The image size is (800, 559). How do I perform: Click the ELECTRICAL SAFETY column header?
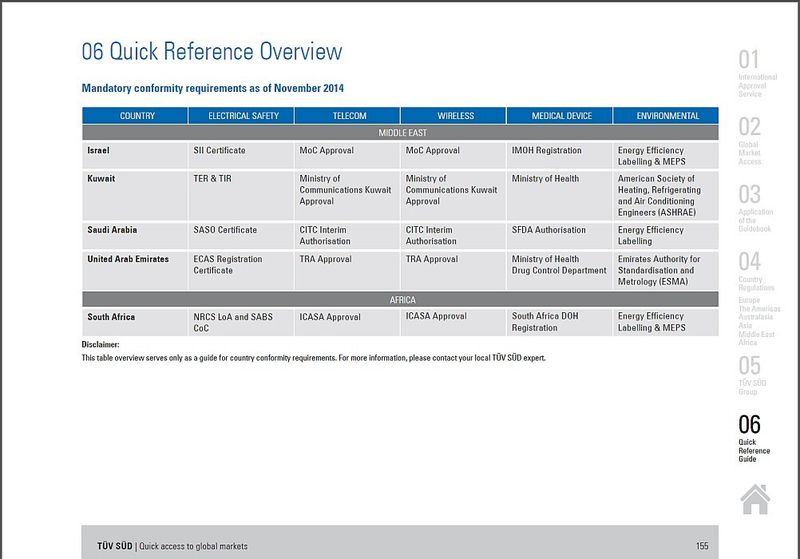(241, 116)
